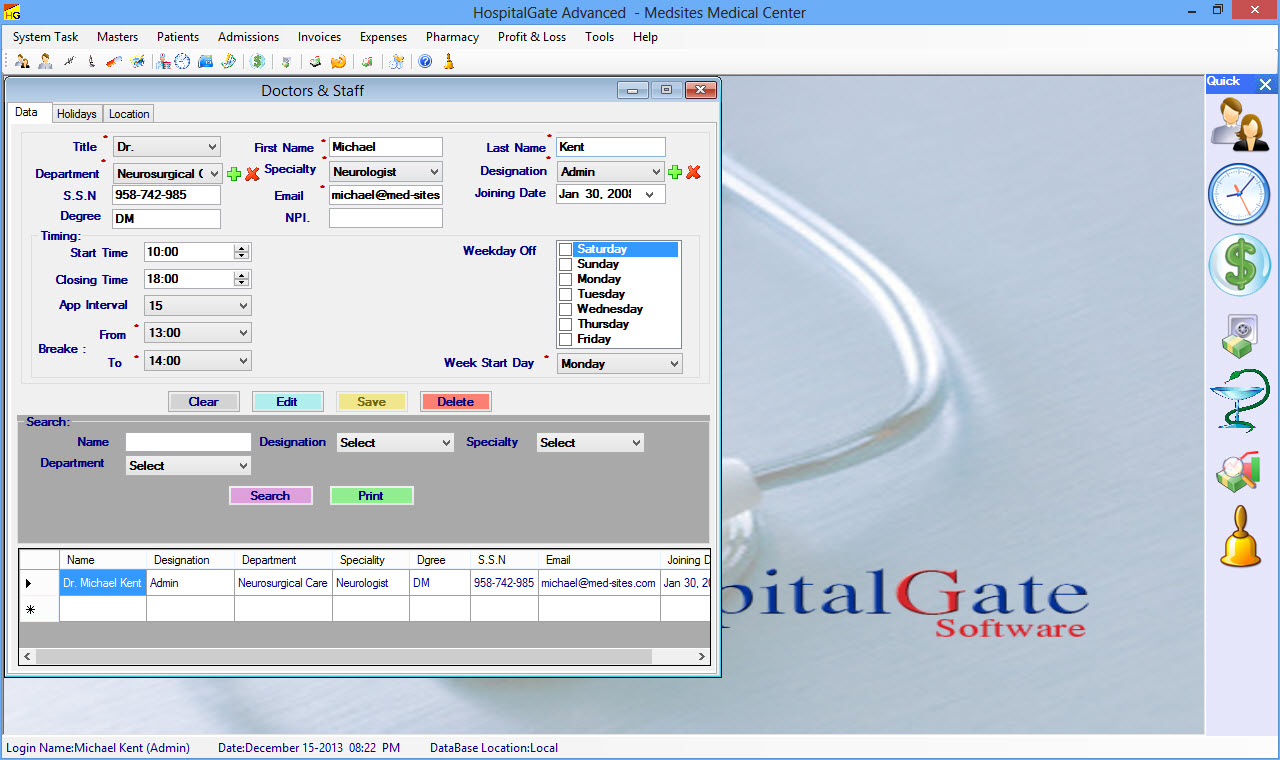Expand the Week Start Day dropdown
Viewport: 1280px width, 760px height.
673,364
